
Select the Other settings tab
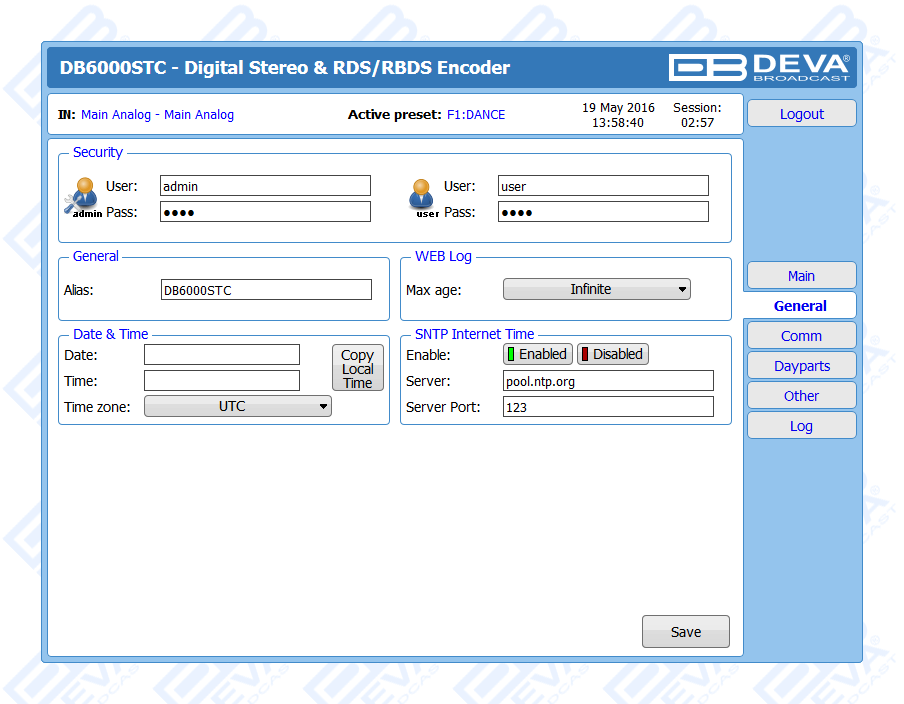tap(801, 396)
